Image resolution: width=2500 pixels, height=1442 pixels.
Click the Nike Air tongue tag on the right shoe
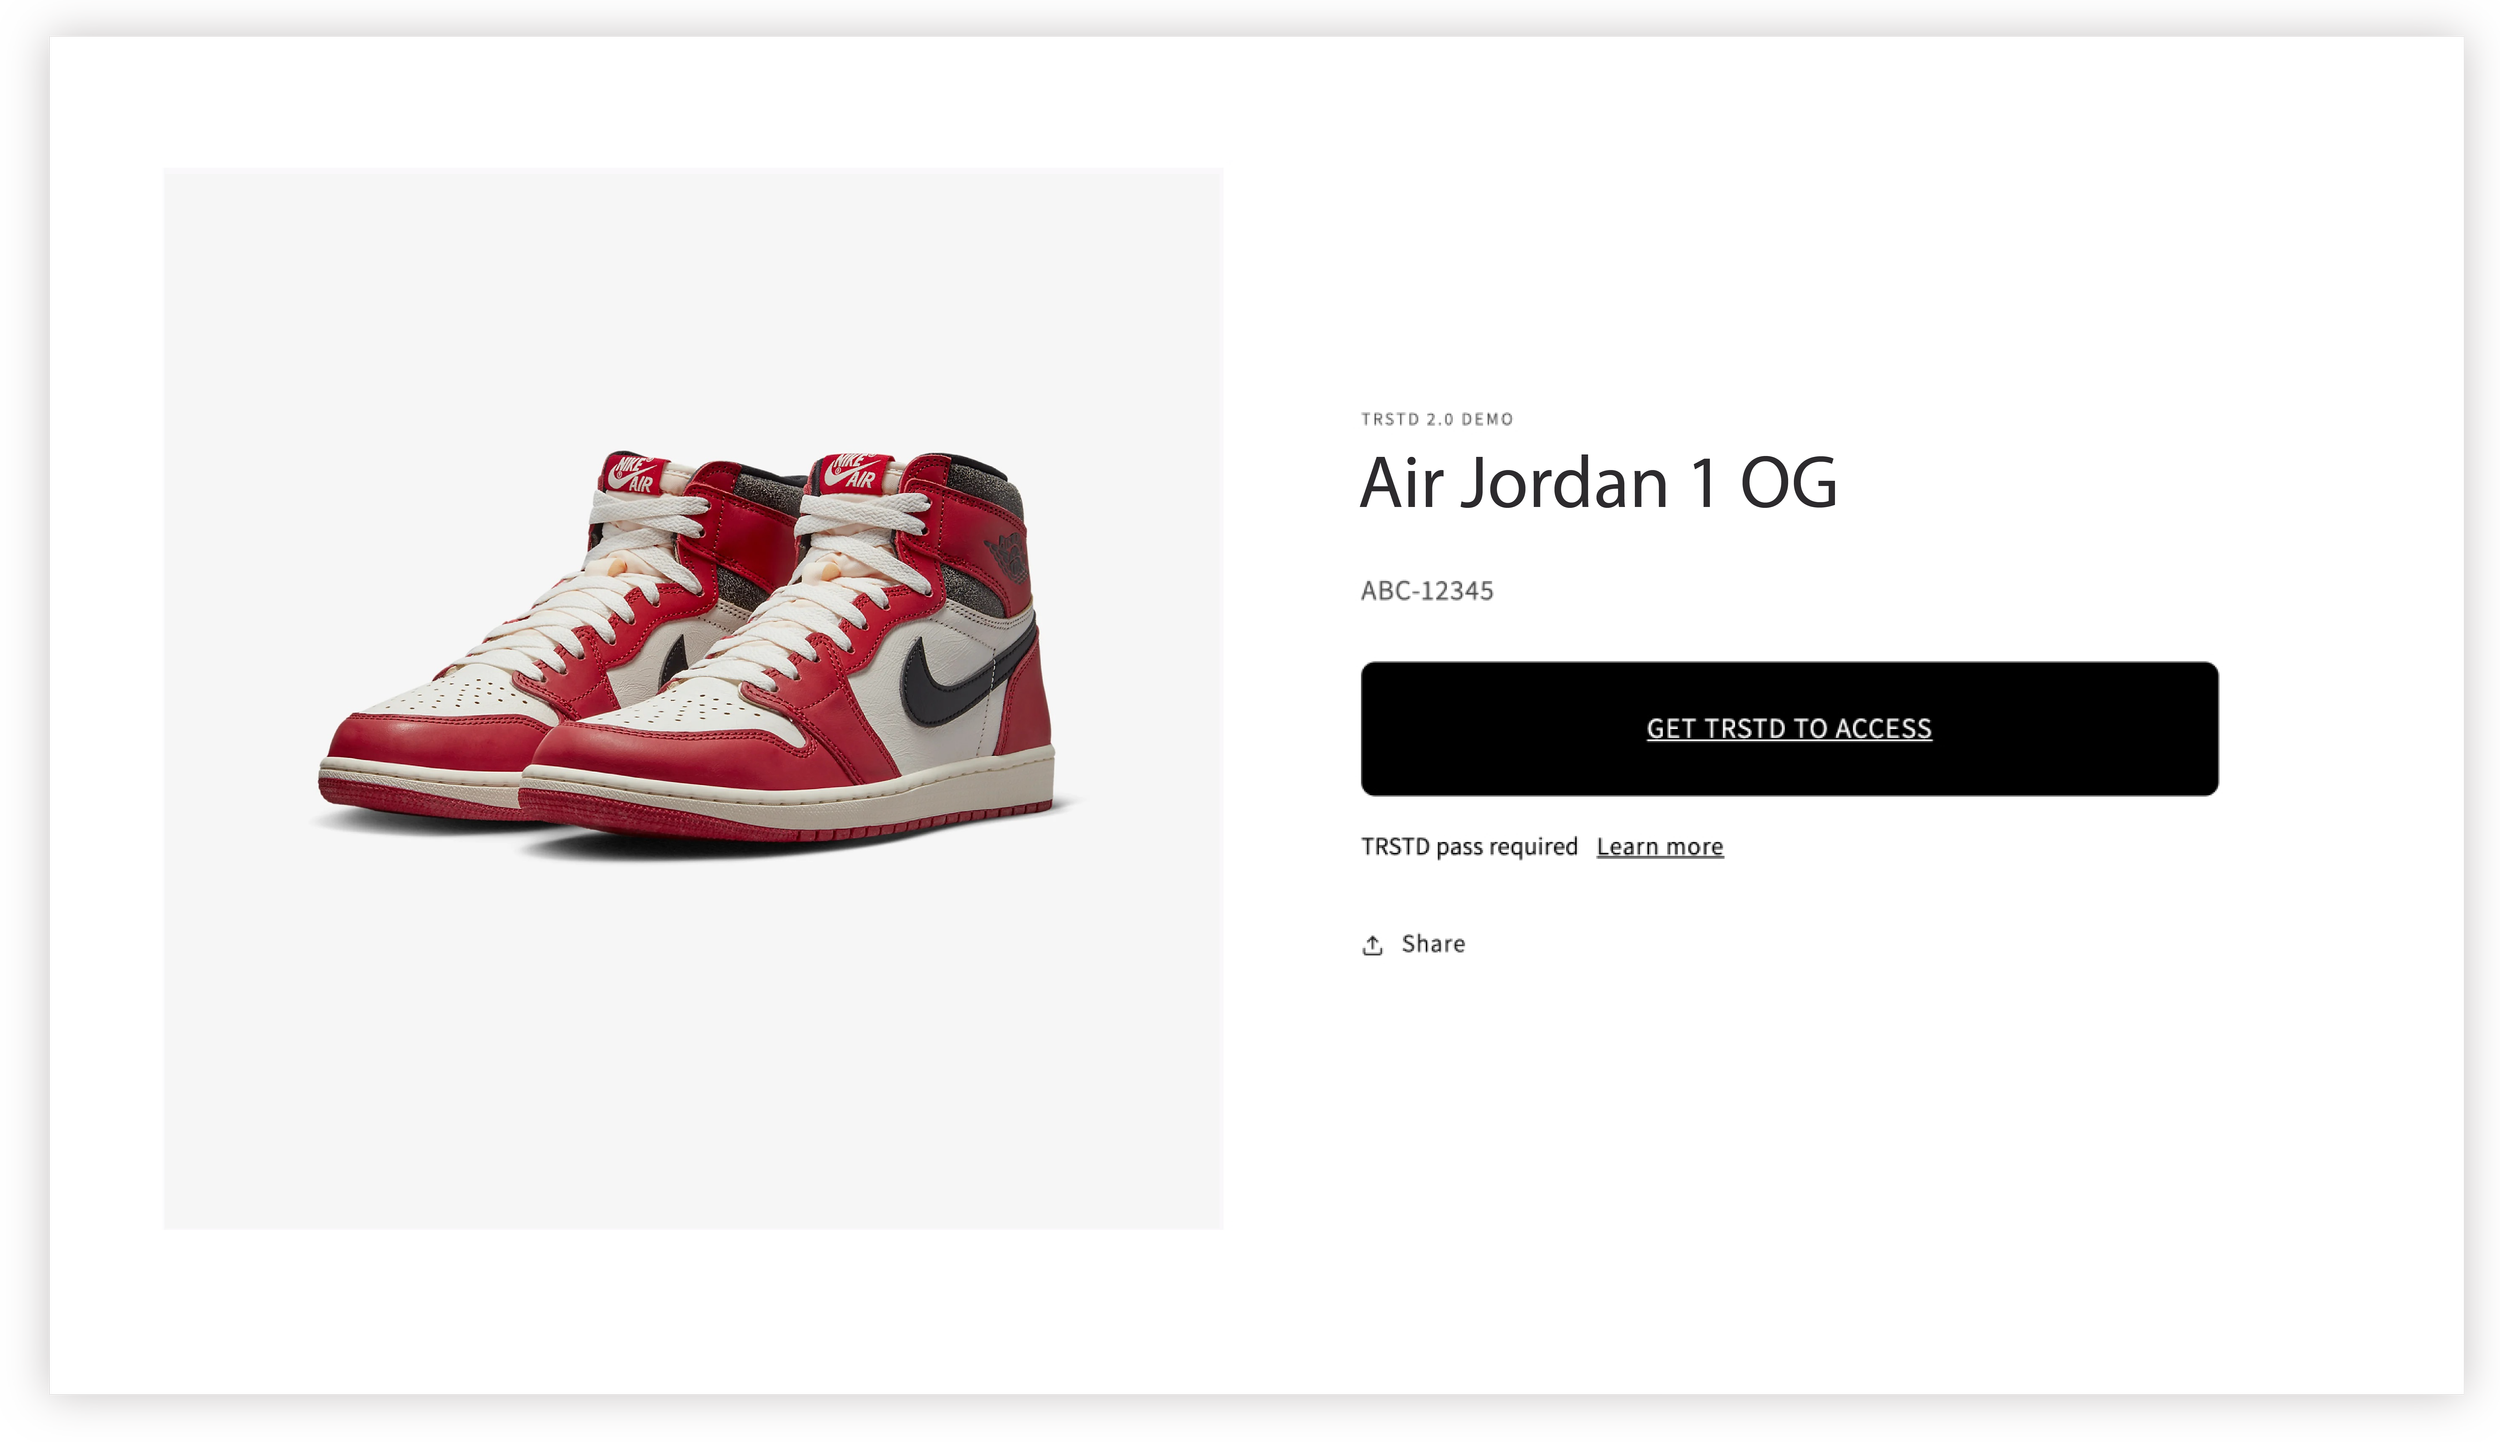[851, 472]
